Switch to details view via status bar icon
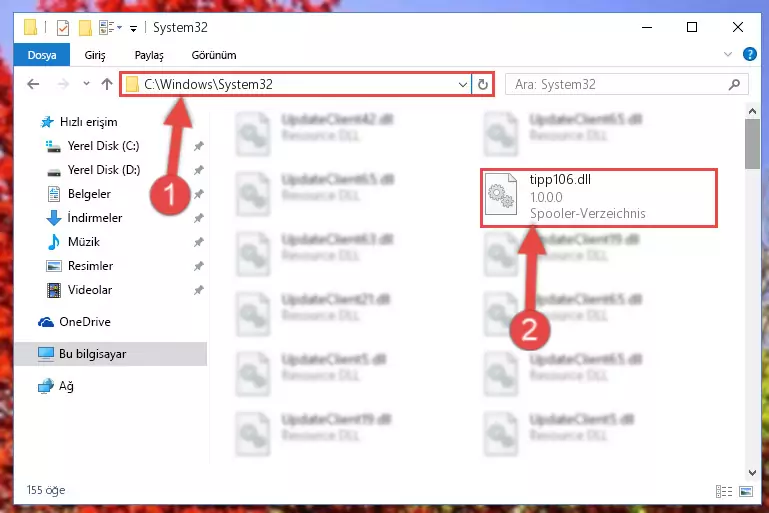 (723, 491)
